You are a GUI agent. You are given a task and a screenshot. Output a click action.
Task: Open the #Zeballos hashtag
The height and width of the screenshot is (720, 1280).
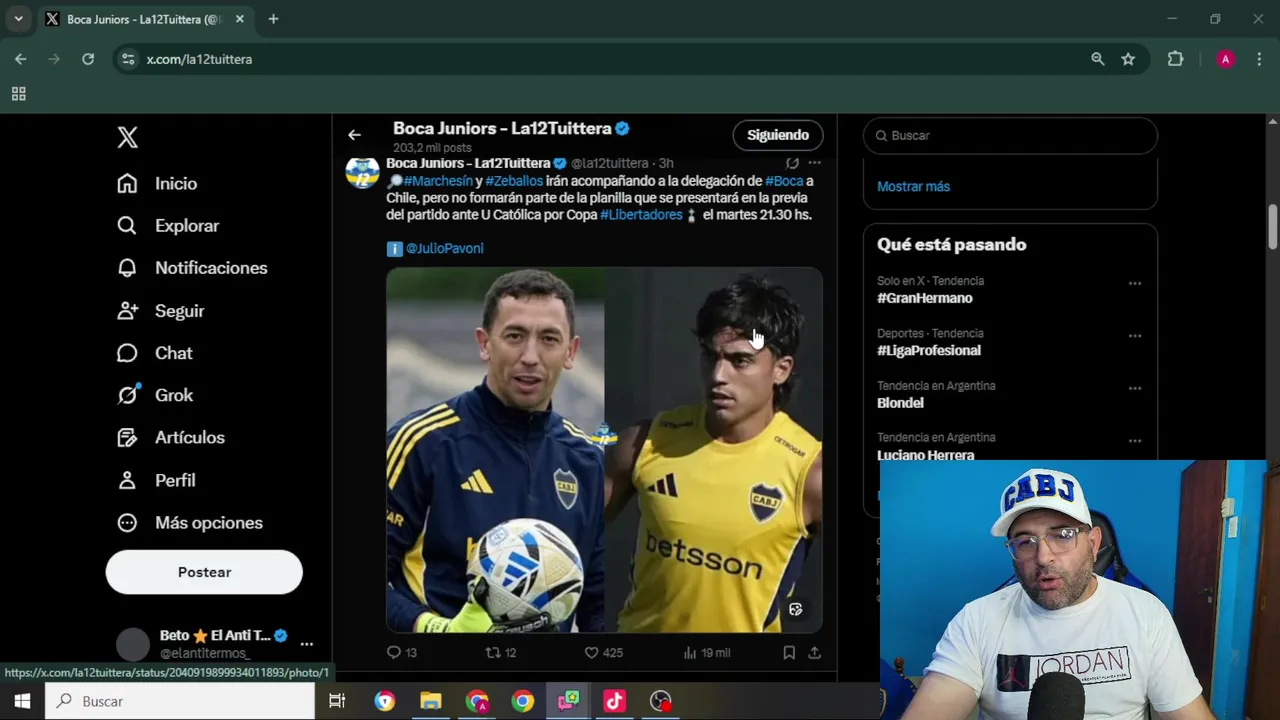point(514,181)
